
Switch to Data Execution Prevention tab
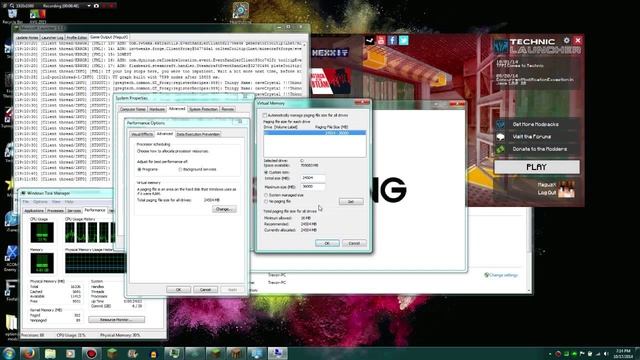point(198,134)
